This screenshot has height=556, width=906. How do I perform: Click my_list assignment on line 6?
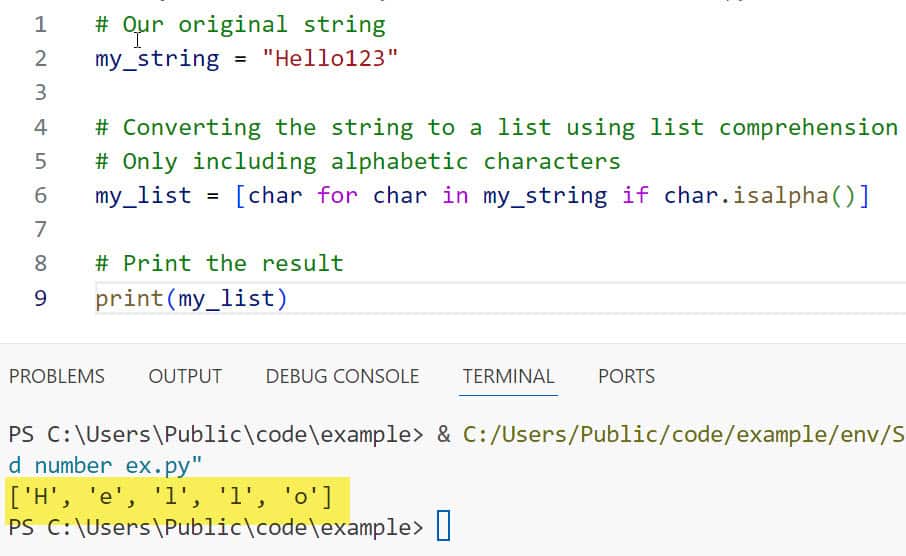(x=143, y=195)
